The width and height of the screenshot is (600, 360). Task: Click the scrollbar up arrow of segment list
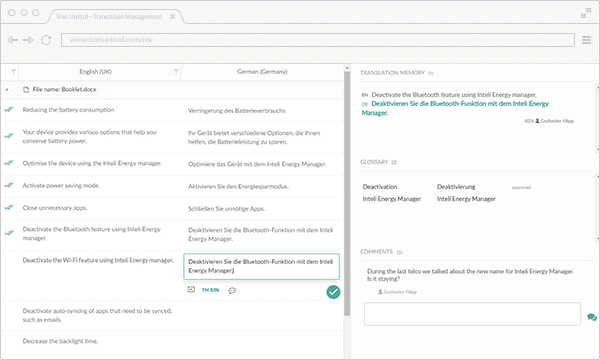(x=347, y=68)
